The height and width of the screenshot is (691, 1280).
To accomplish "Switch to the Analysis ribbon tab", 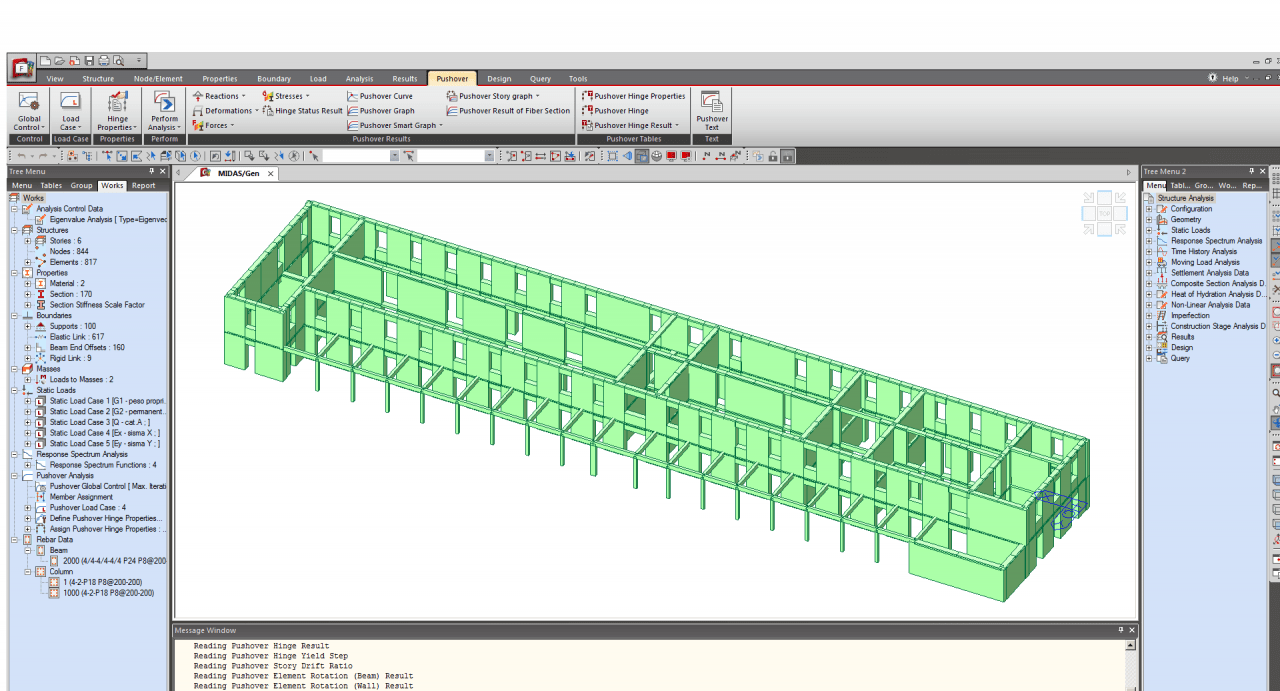I will click(x=359, y=79).
